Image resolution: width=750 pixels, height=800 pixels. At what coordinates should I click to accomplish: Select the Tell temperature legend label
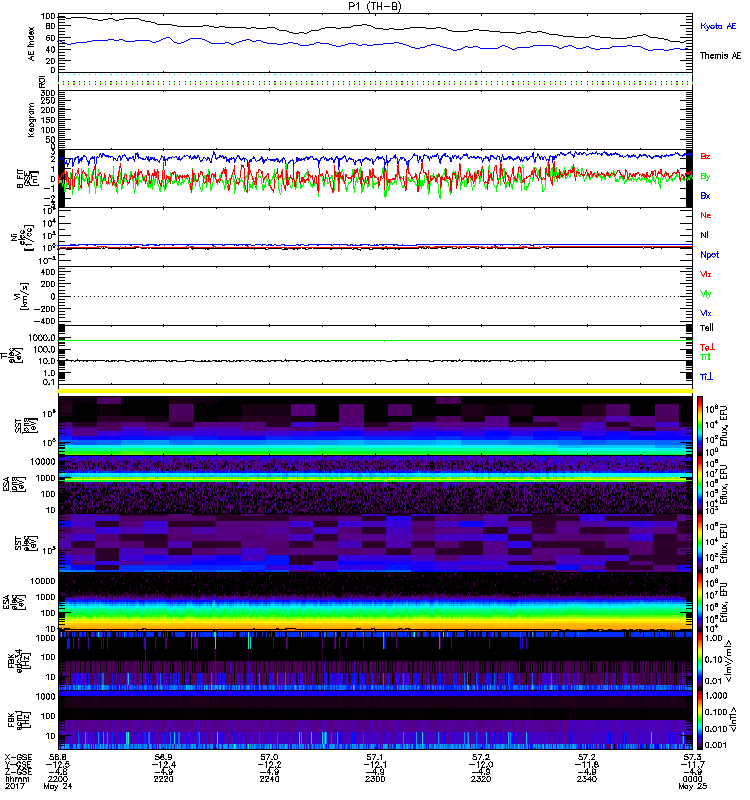pos(707,327)
